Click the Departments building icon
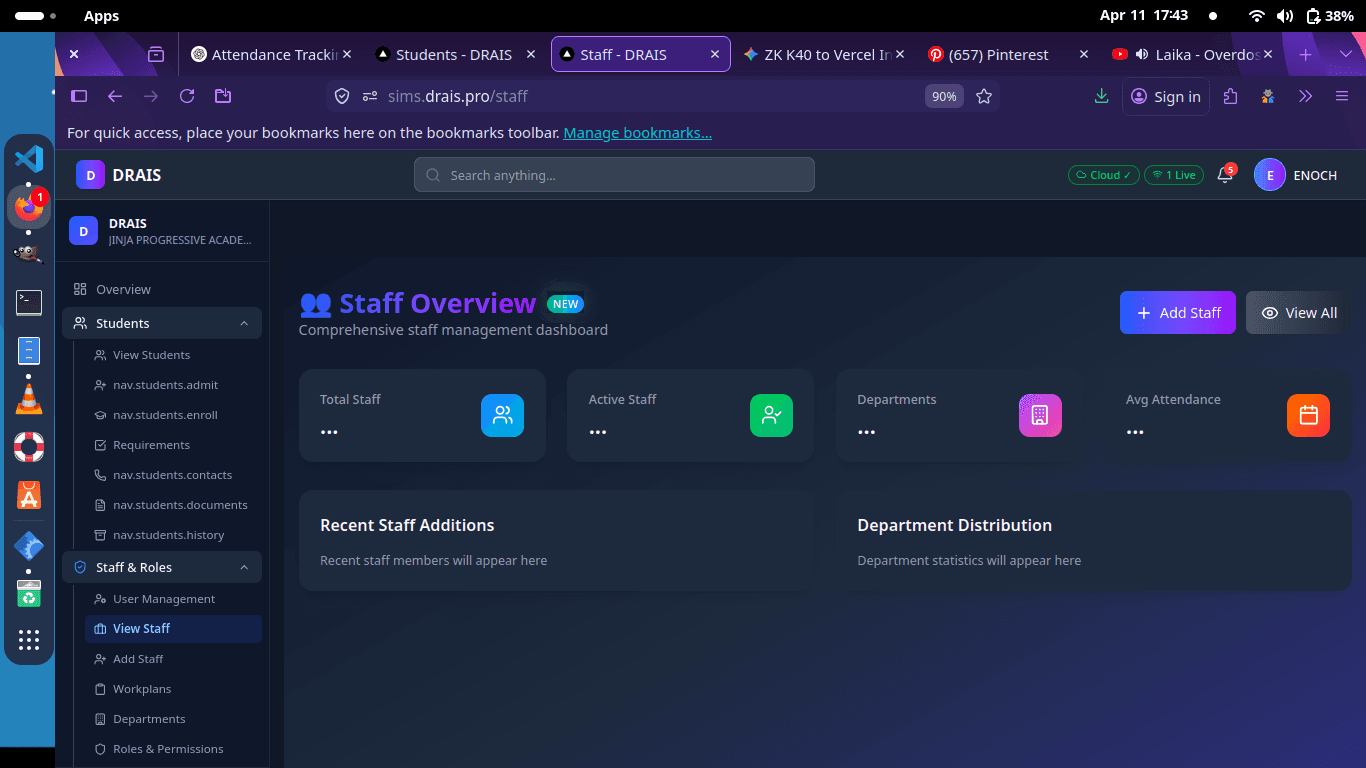 (1040, 415)
